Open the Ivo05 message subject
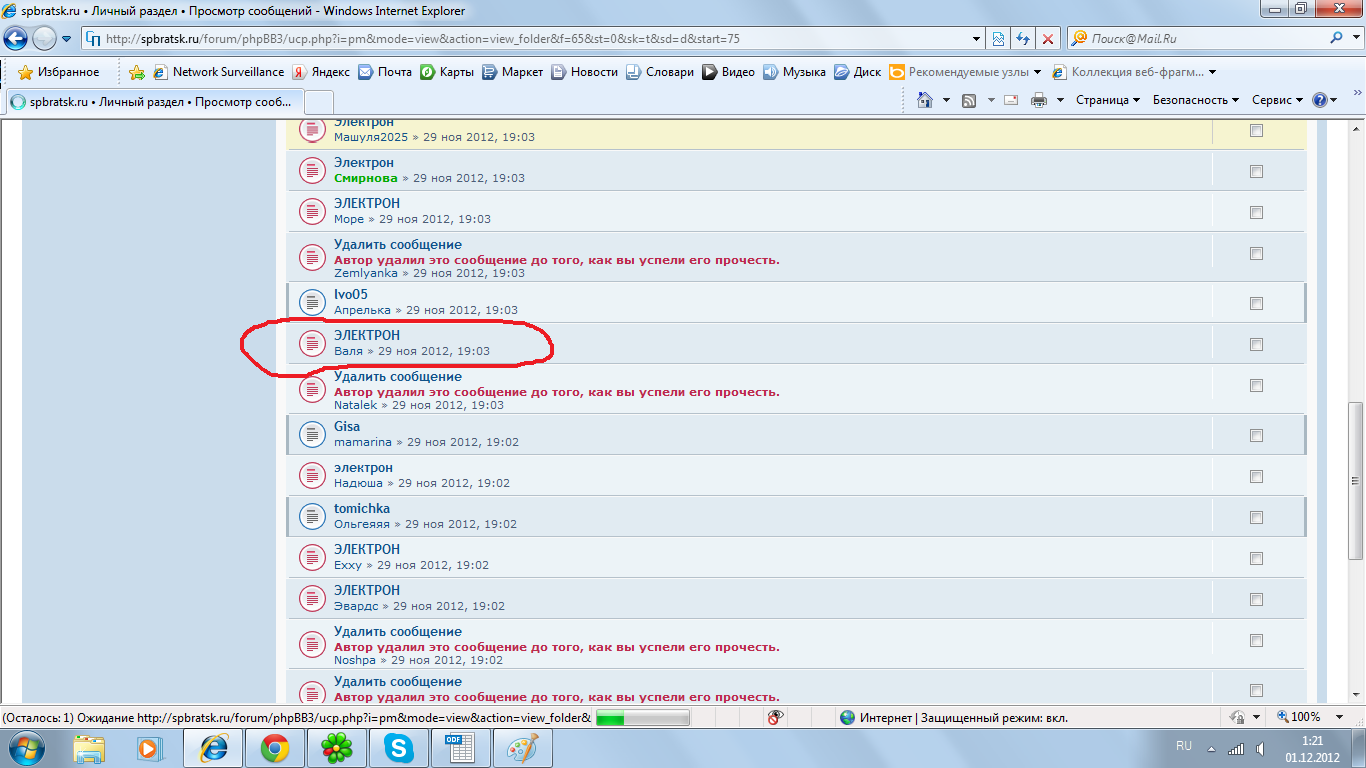 351,294
